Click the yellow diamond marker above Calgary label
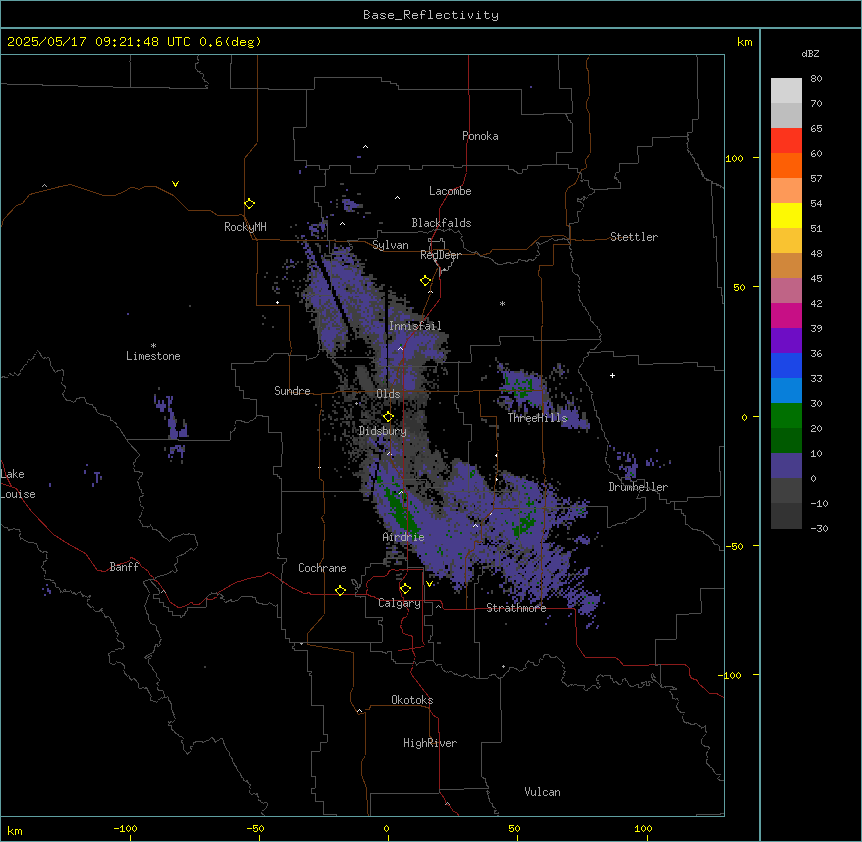Viewport: 862px width, 842px height. (x=405, y=589)
